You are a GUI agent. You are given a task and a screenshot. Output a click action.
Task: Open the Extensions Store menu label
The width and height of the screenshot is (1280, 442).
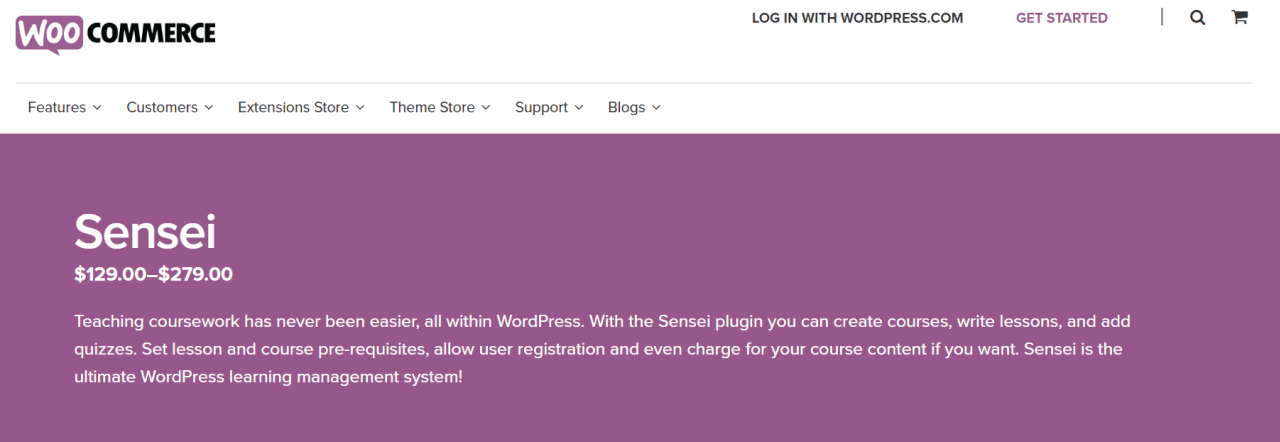coord(293,107)
